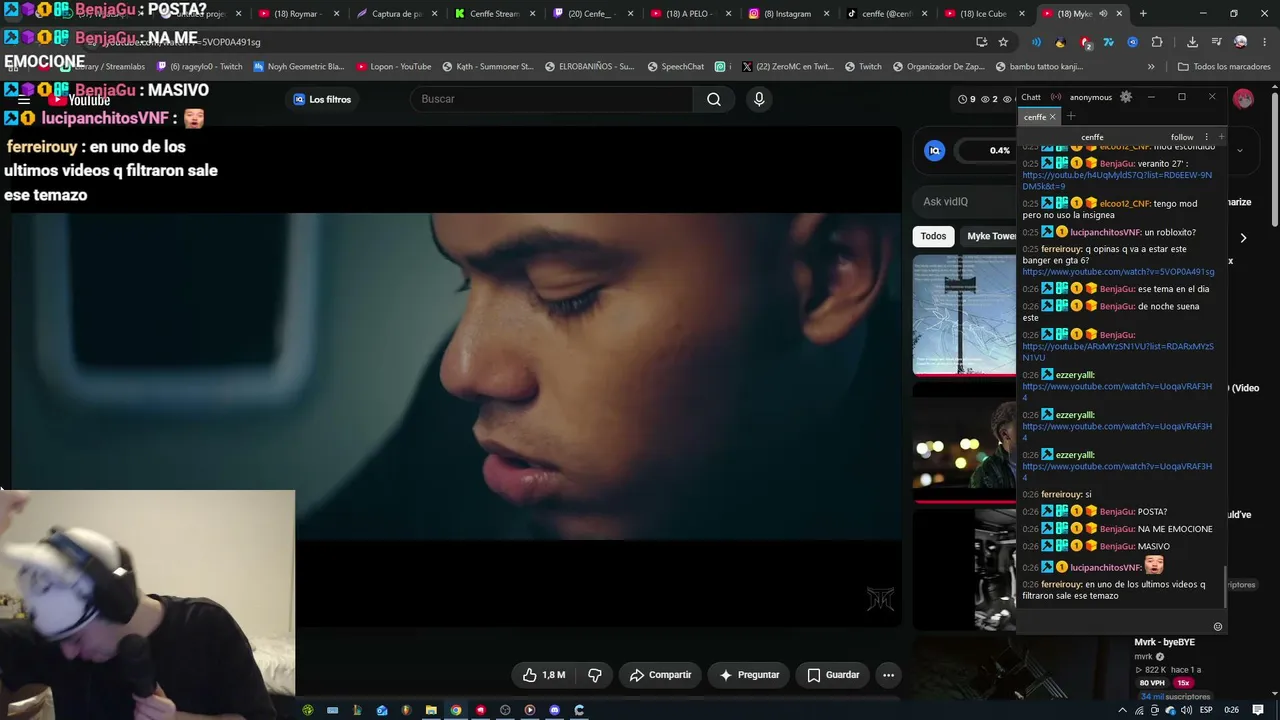Open the emoji picker in chat panel
This screenshot has height=720, width=1280.
1217,627
